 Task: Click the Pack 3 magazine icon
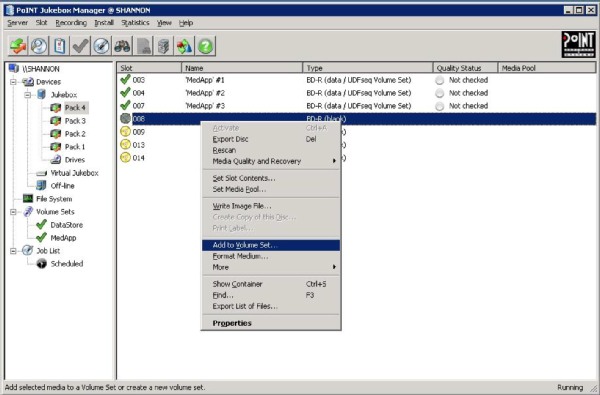[55, 121]
